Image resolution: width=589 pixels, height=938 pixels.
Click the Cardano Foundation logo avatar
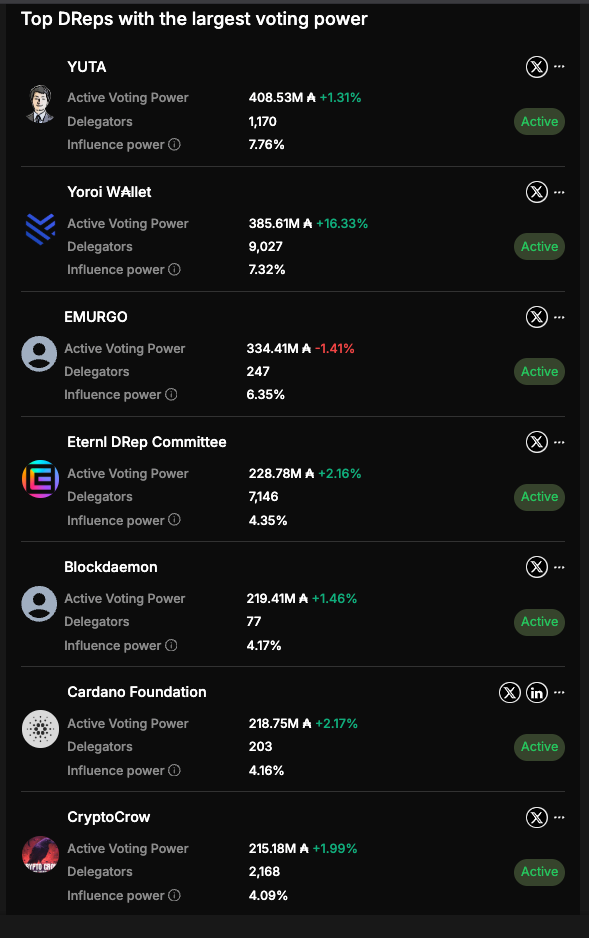(40, 729)
